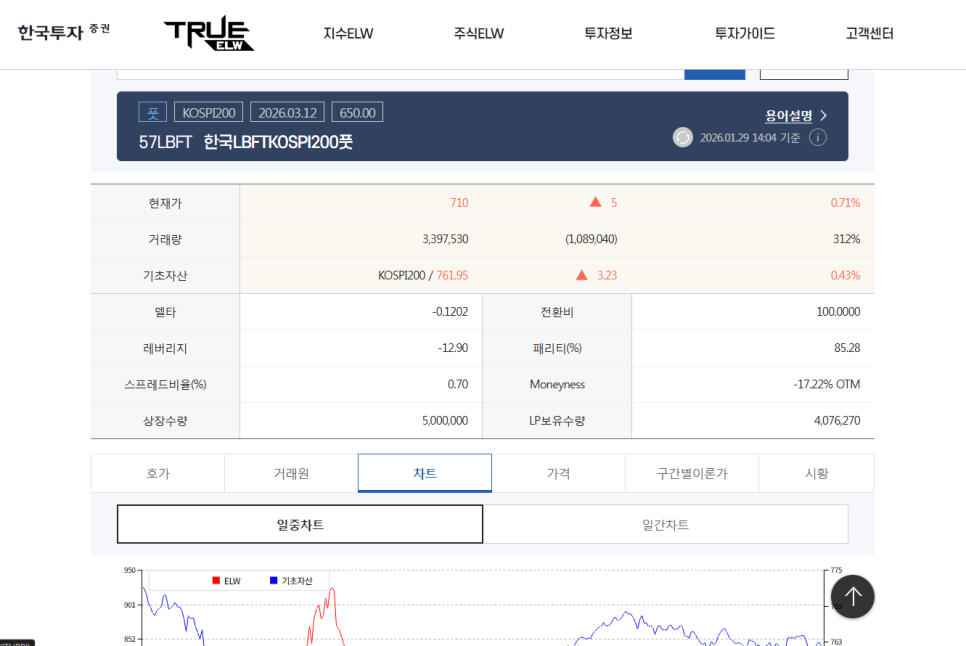Click the refresh icon beside the timestamp
The width and height of the screenshot is (966, 646).
pos(683,137)
